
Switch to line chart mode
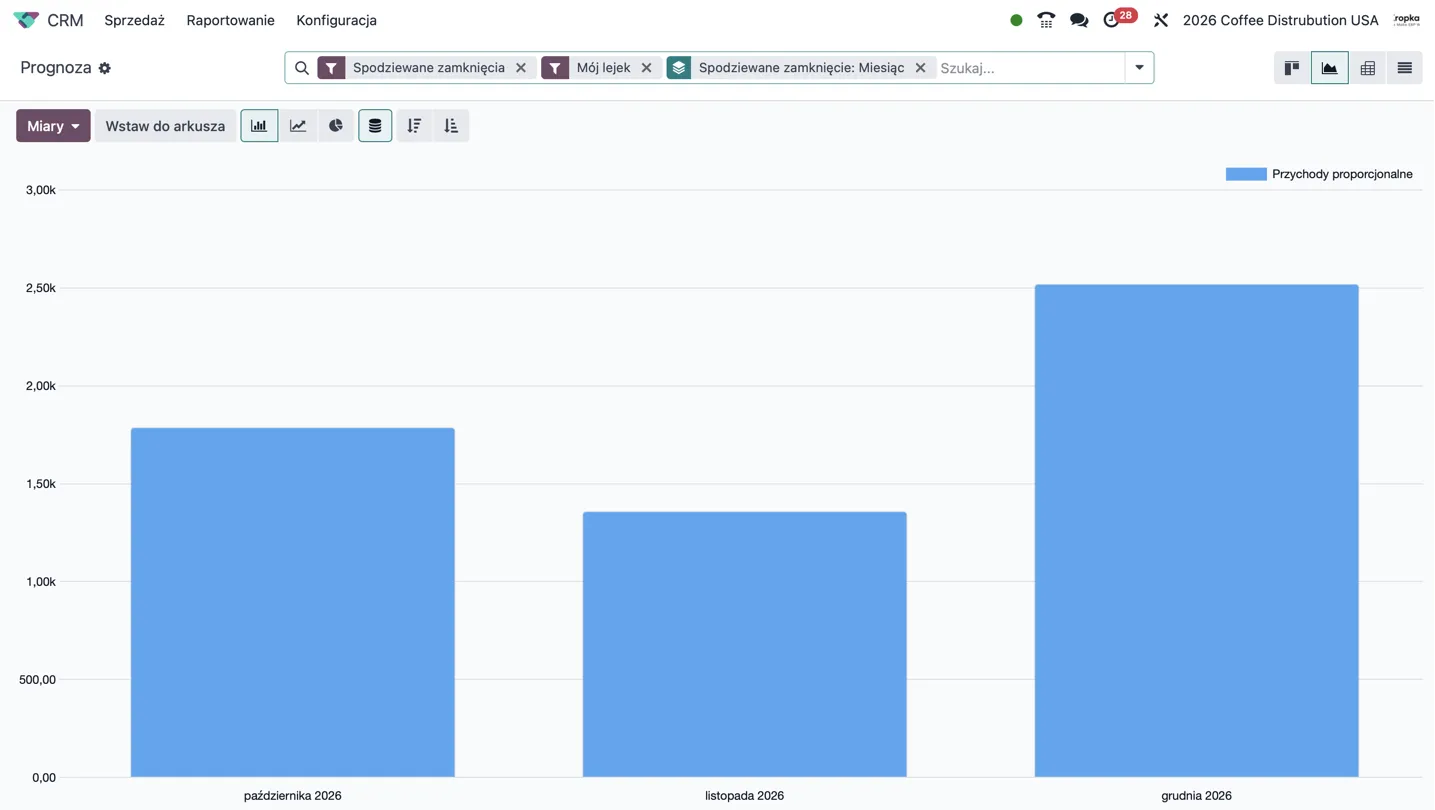pyautogui.click(x=298, y=126)
